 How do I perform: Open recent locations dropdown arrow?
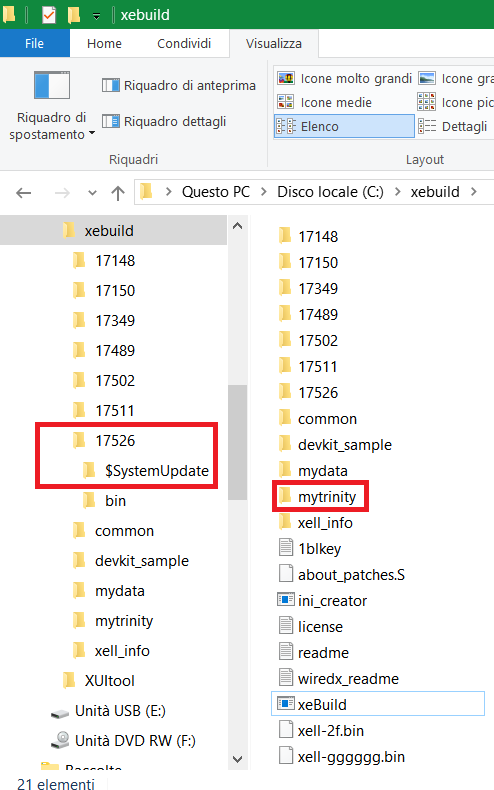[x=92, y=192]
